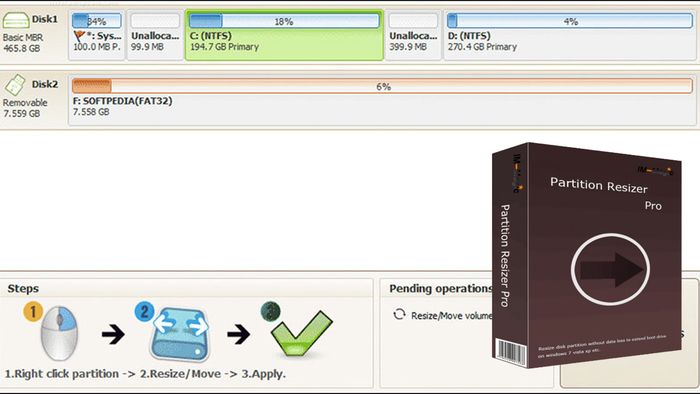Click the '270.4 GB Primary' text
Viewport: 700px width, 394px height.
click(x=482, y=47)
